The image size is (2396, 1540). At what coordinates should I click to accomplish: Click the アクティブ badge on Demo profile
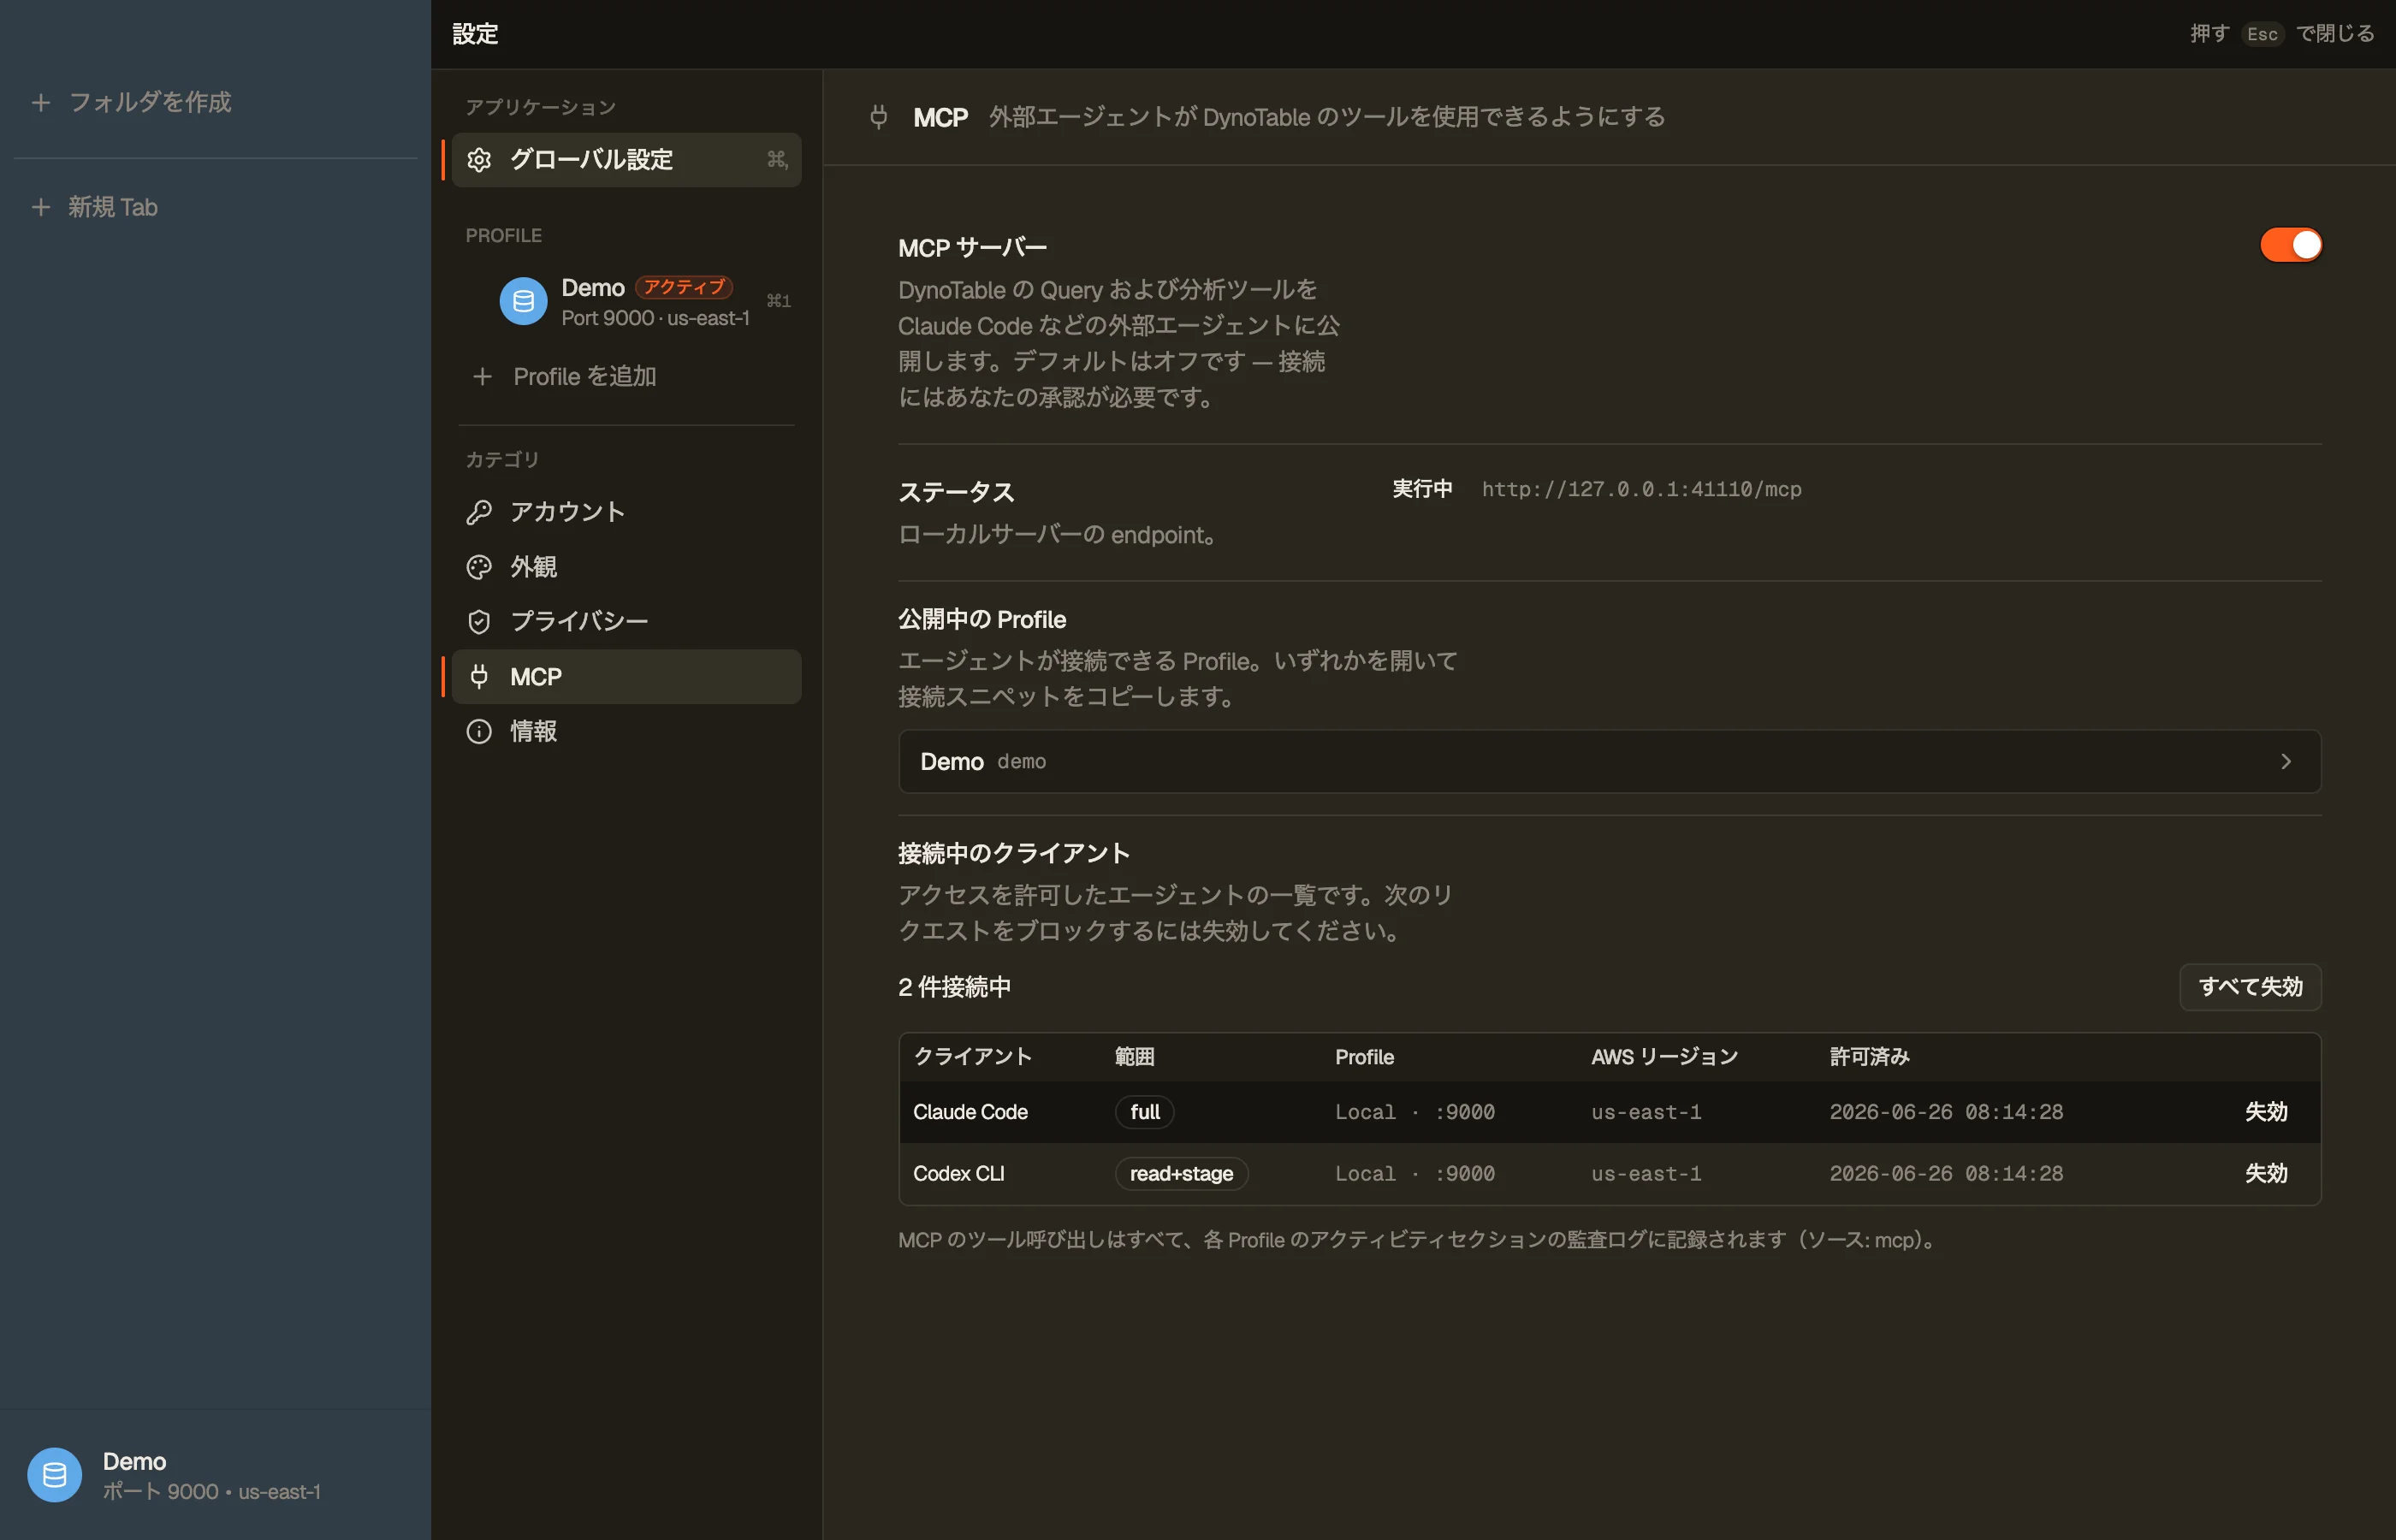click(684, 287)
